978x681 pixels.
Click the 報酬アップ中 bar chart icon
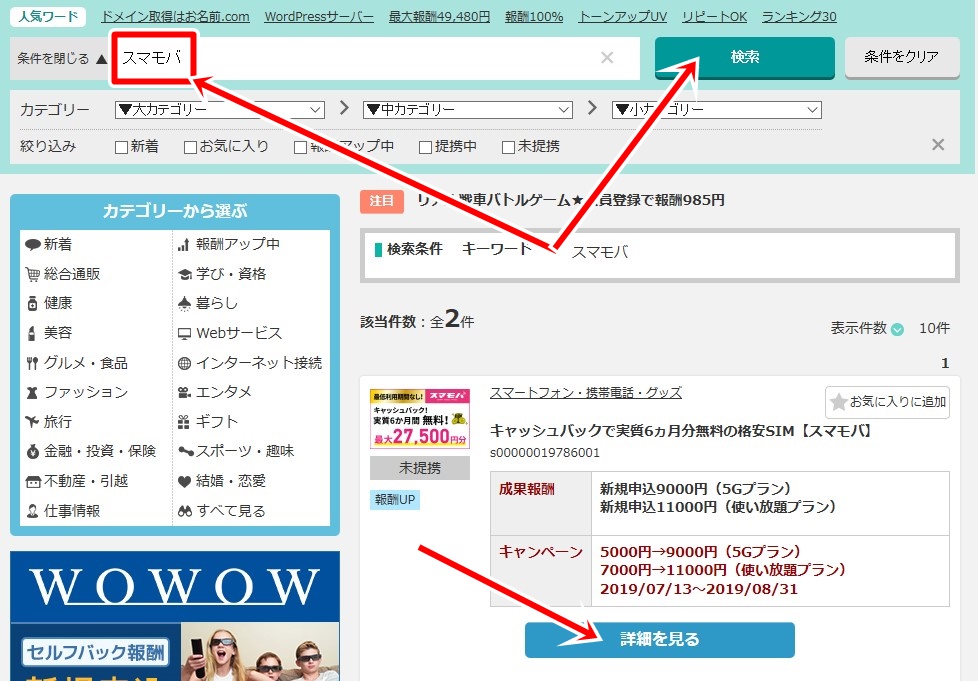(183, 244)
